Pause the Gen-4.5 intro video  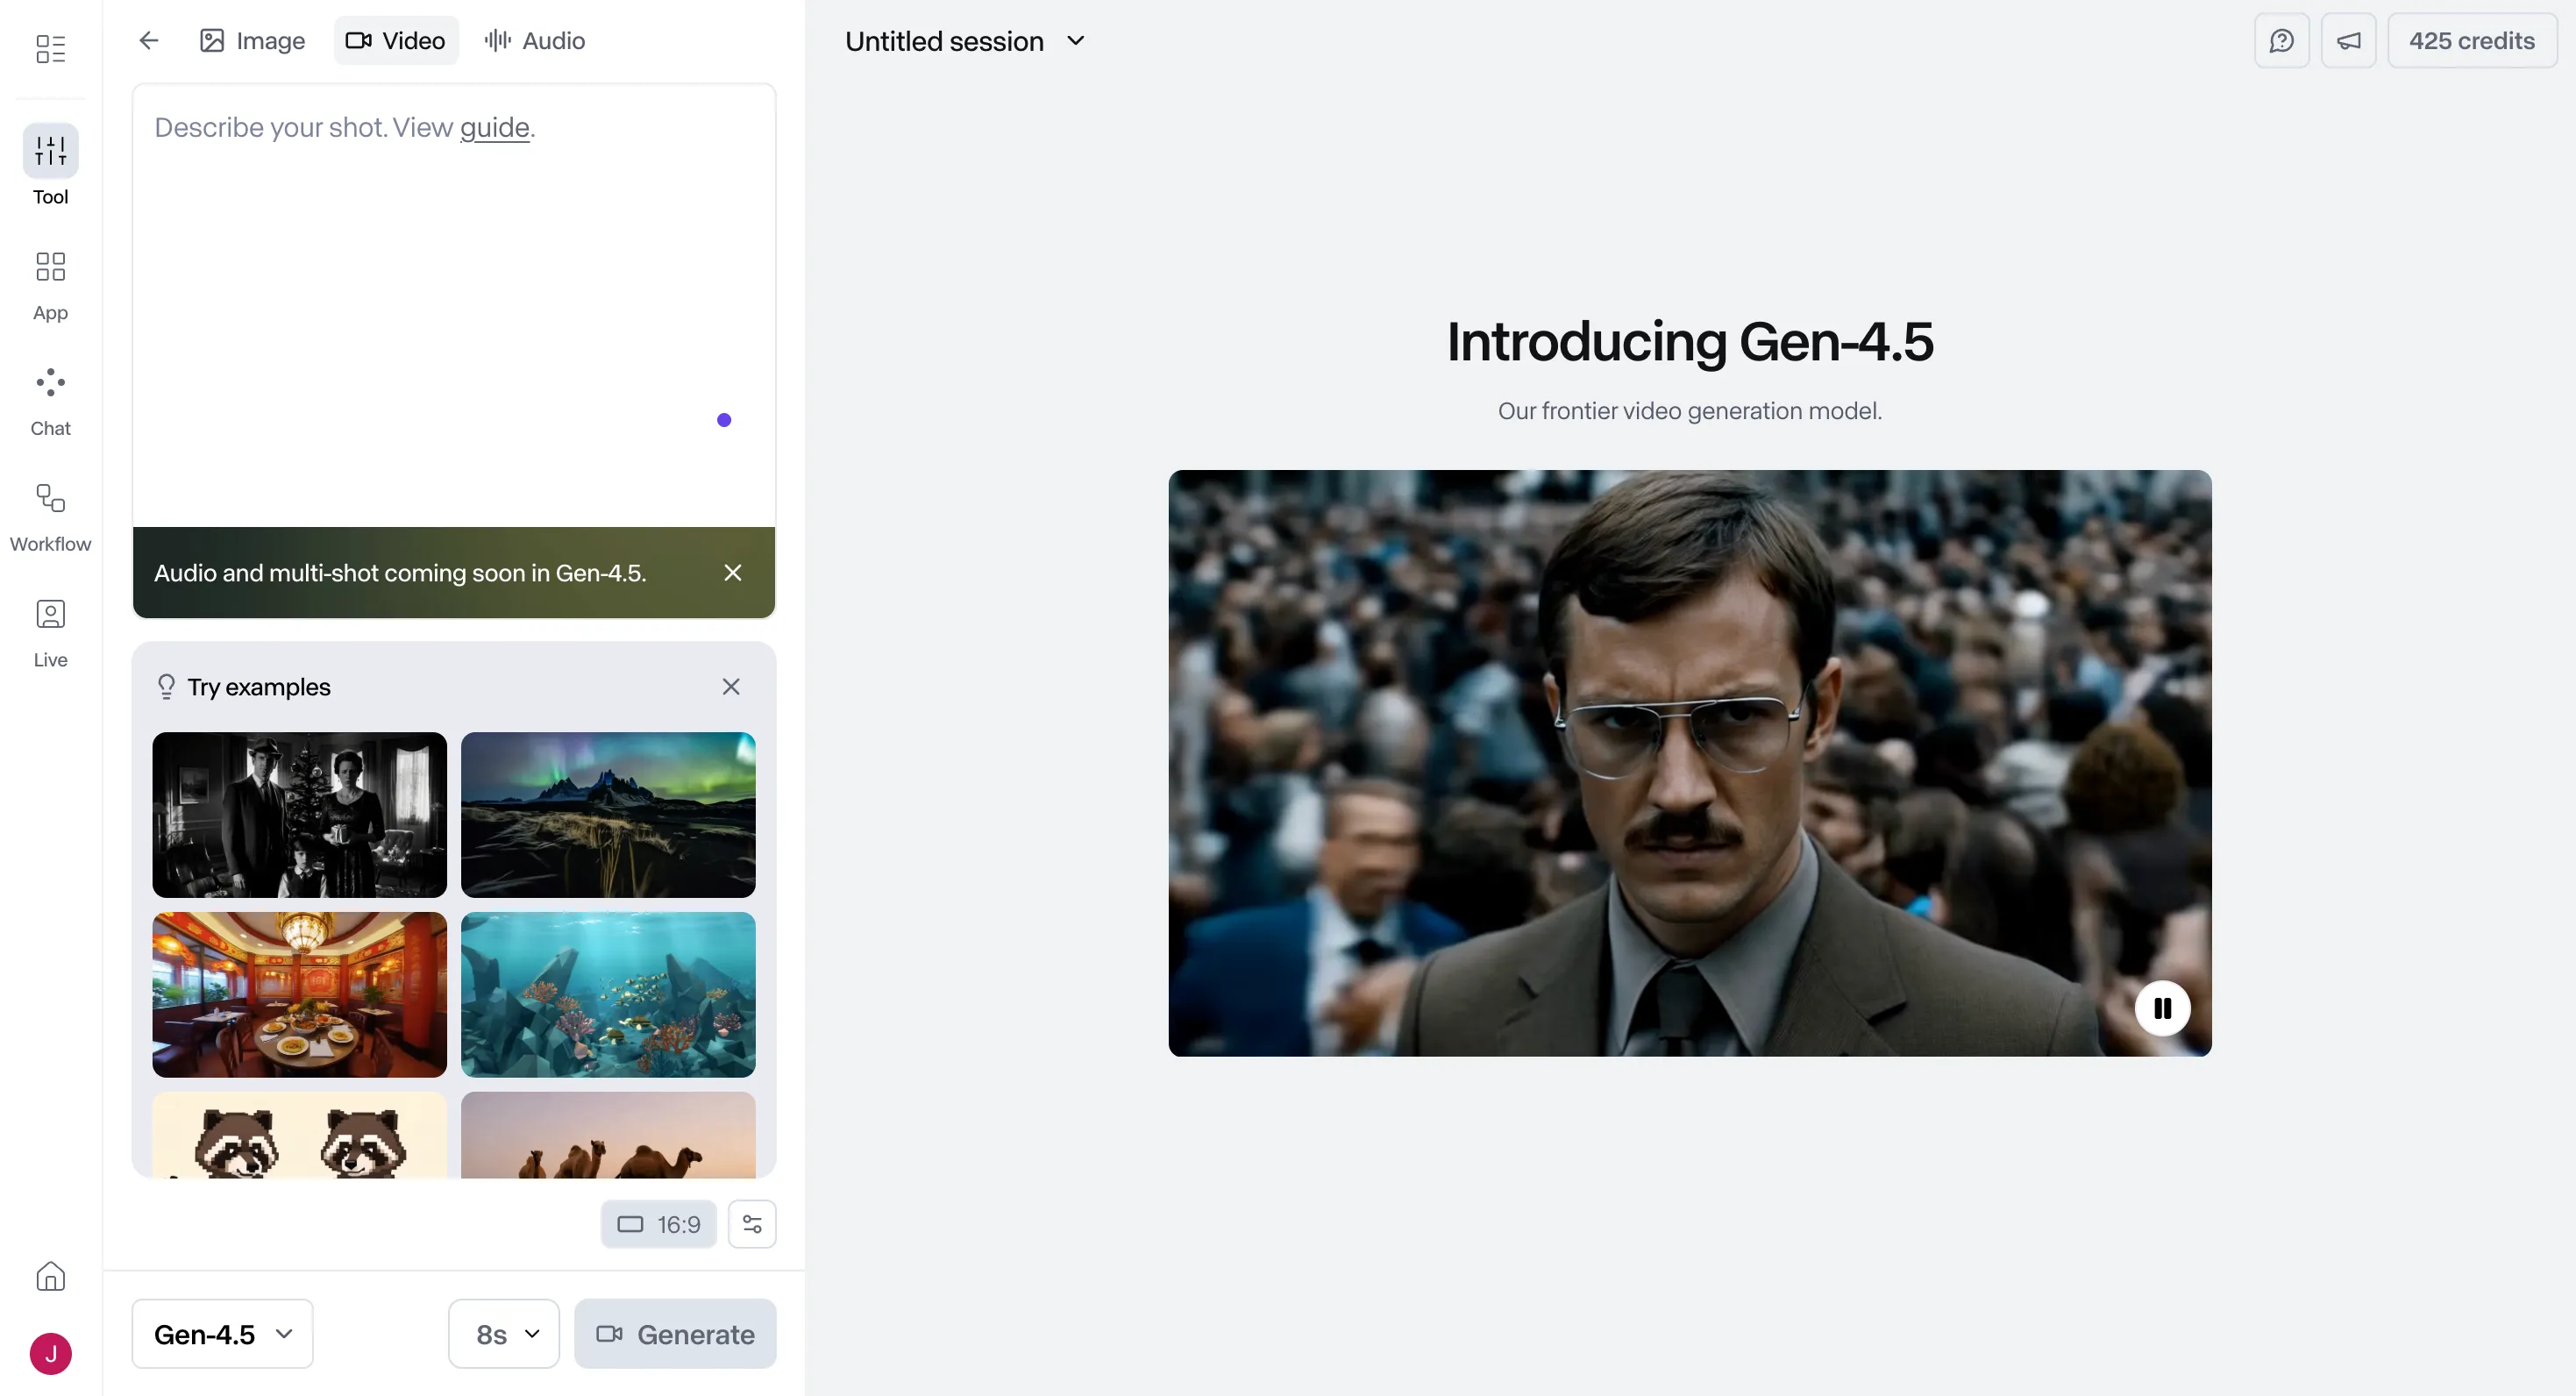point(2162,1008)
